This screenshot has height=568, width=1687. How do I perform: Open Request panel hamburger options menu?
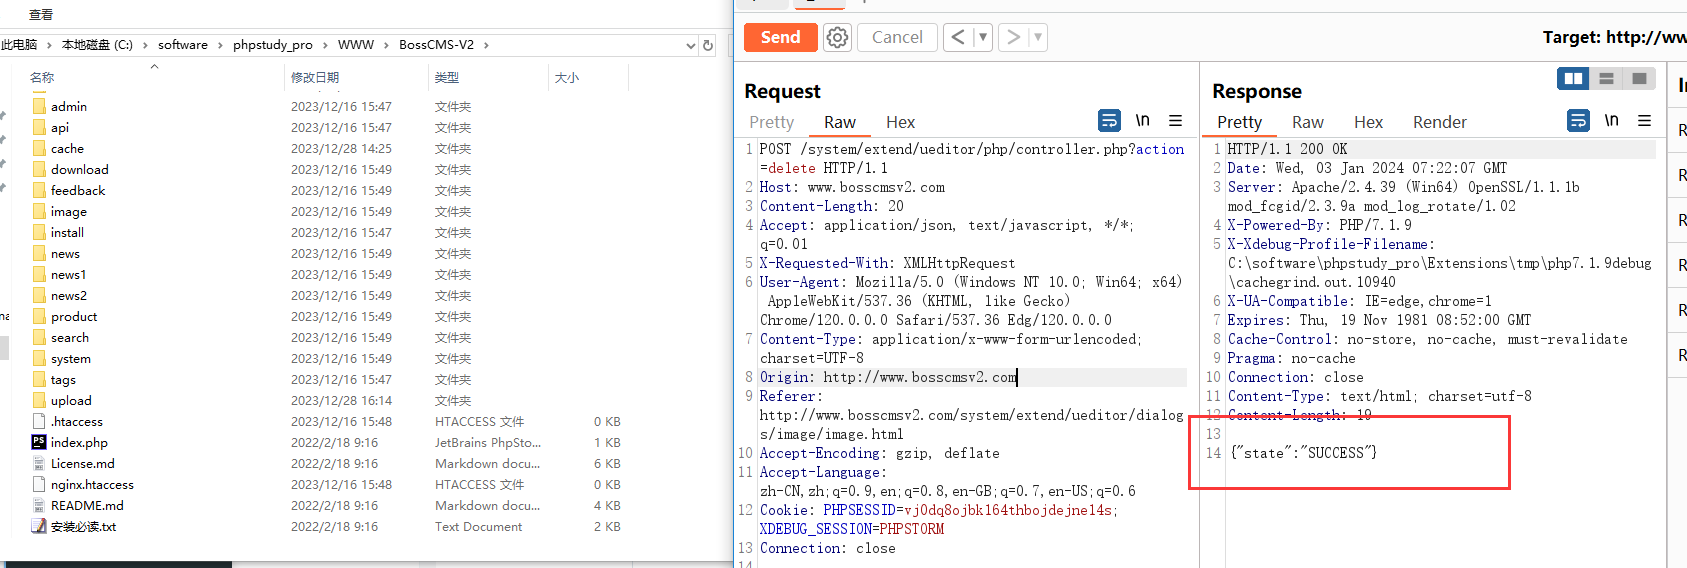[1176, 121]
